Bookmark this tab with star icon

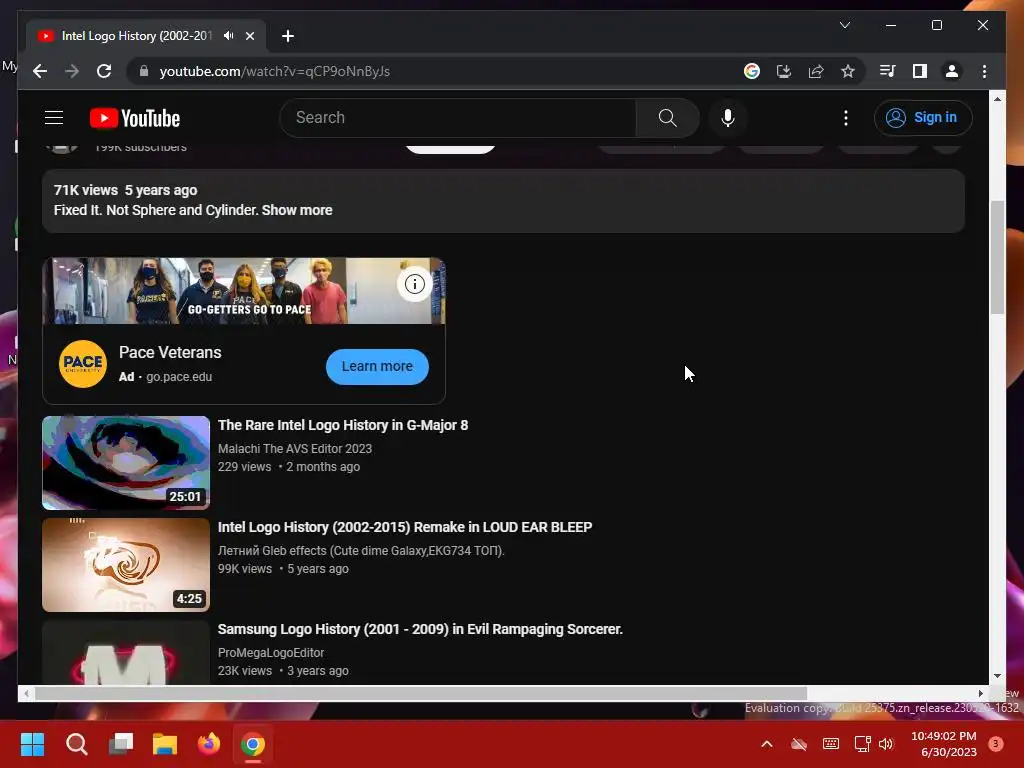coord(848,71)
